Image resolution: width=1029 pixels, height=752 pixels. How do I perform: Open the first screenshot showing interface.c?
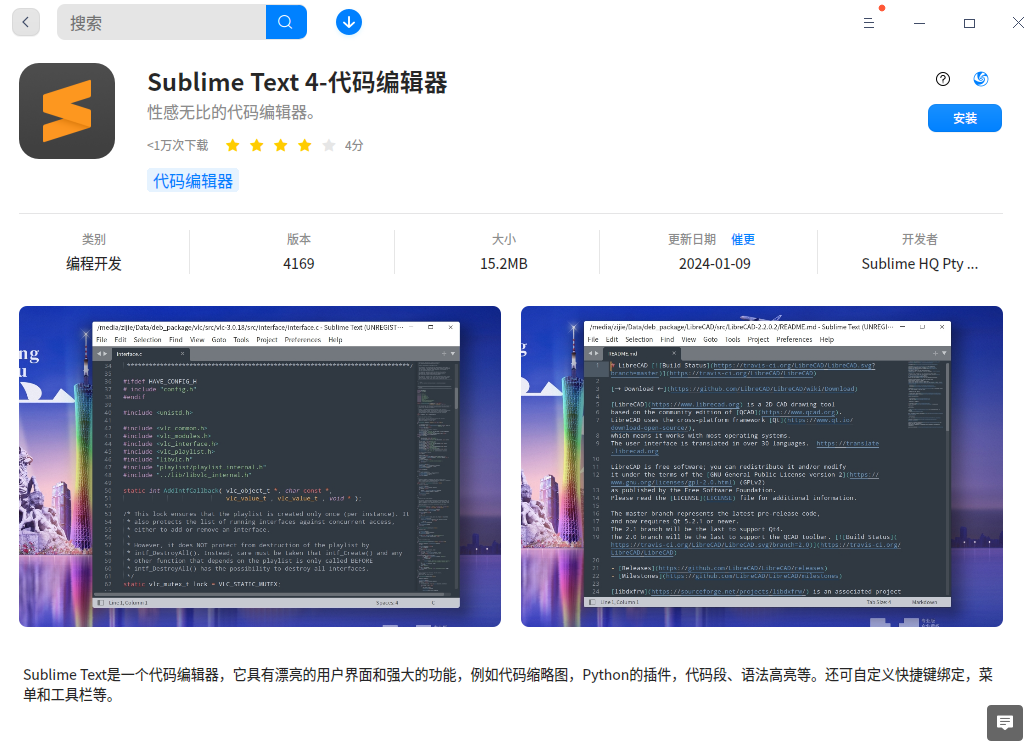tap(260, 467)
